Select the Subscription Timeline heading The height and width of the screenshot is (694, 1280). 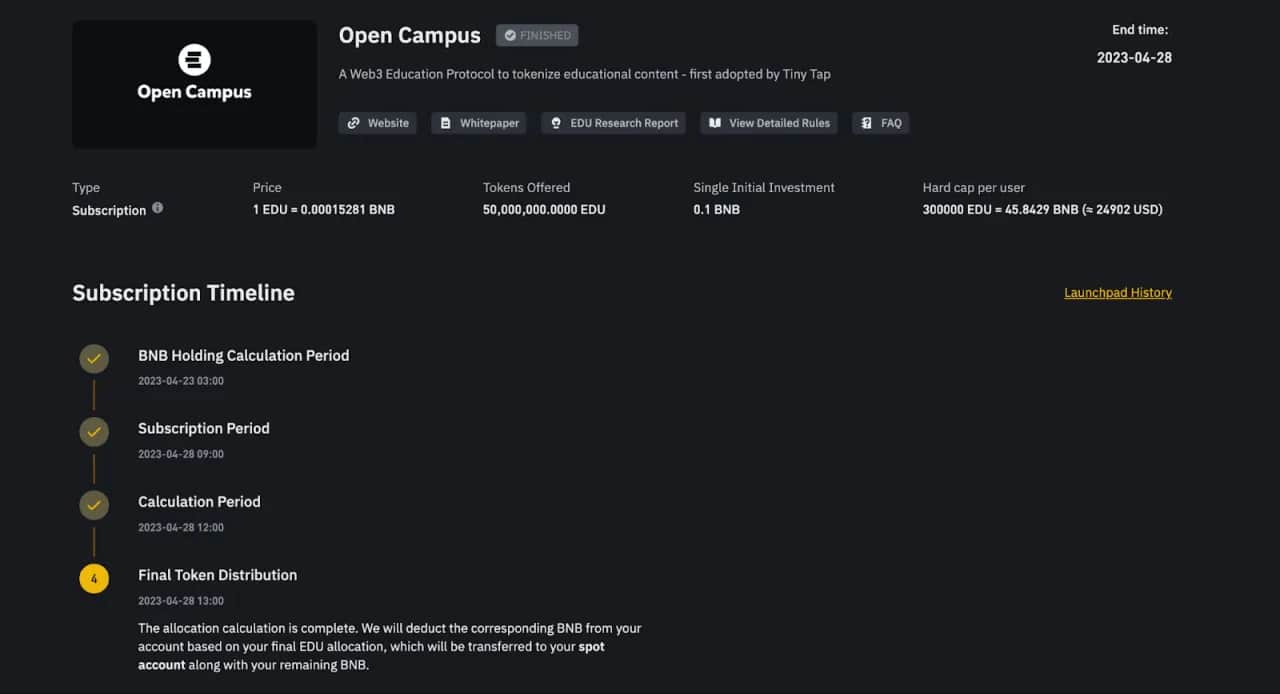click(x=183, y=292)
